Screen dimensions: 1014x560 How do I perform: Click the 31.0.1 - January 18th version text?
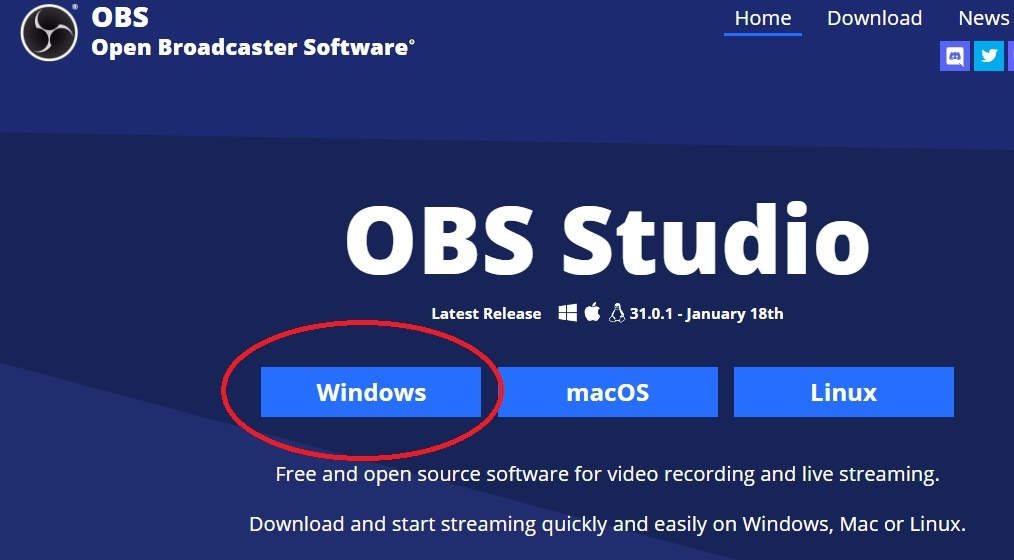(706, 314)
